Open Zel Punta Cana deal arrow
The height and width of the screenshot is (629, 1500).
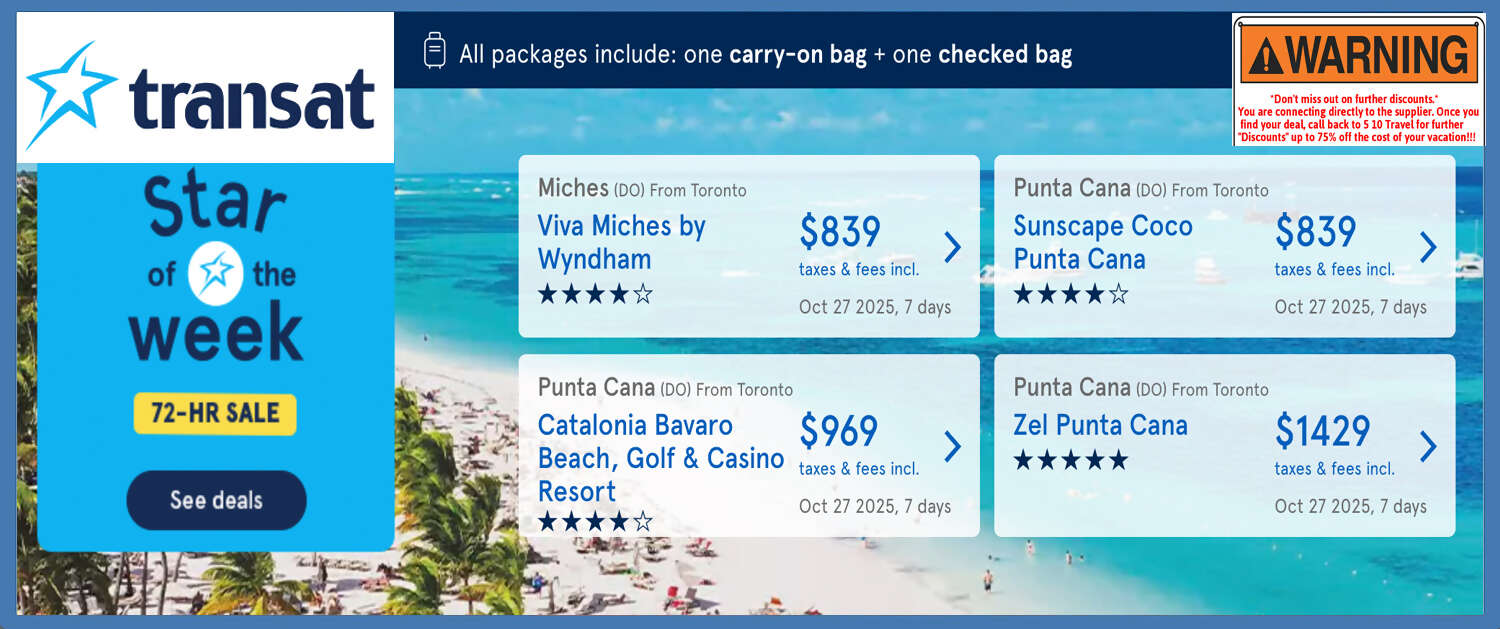pos(1428,446)
